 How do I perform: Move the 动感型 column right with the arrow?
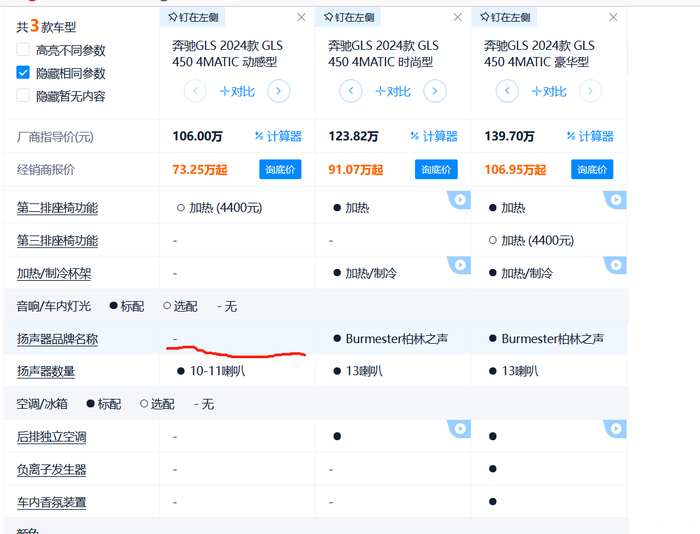tap(279, 91)
